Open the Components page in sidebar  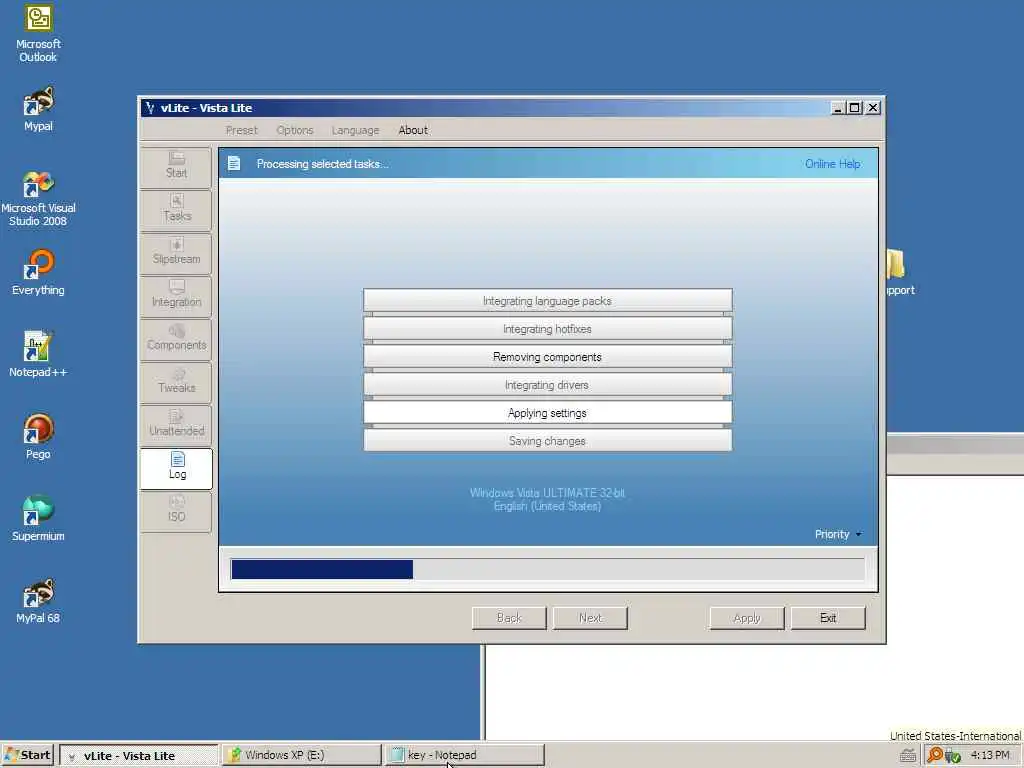pyautogui.click(x=176, y=339)
